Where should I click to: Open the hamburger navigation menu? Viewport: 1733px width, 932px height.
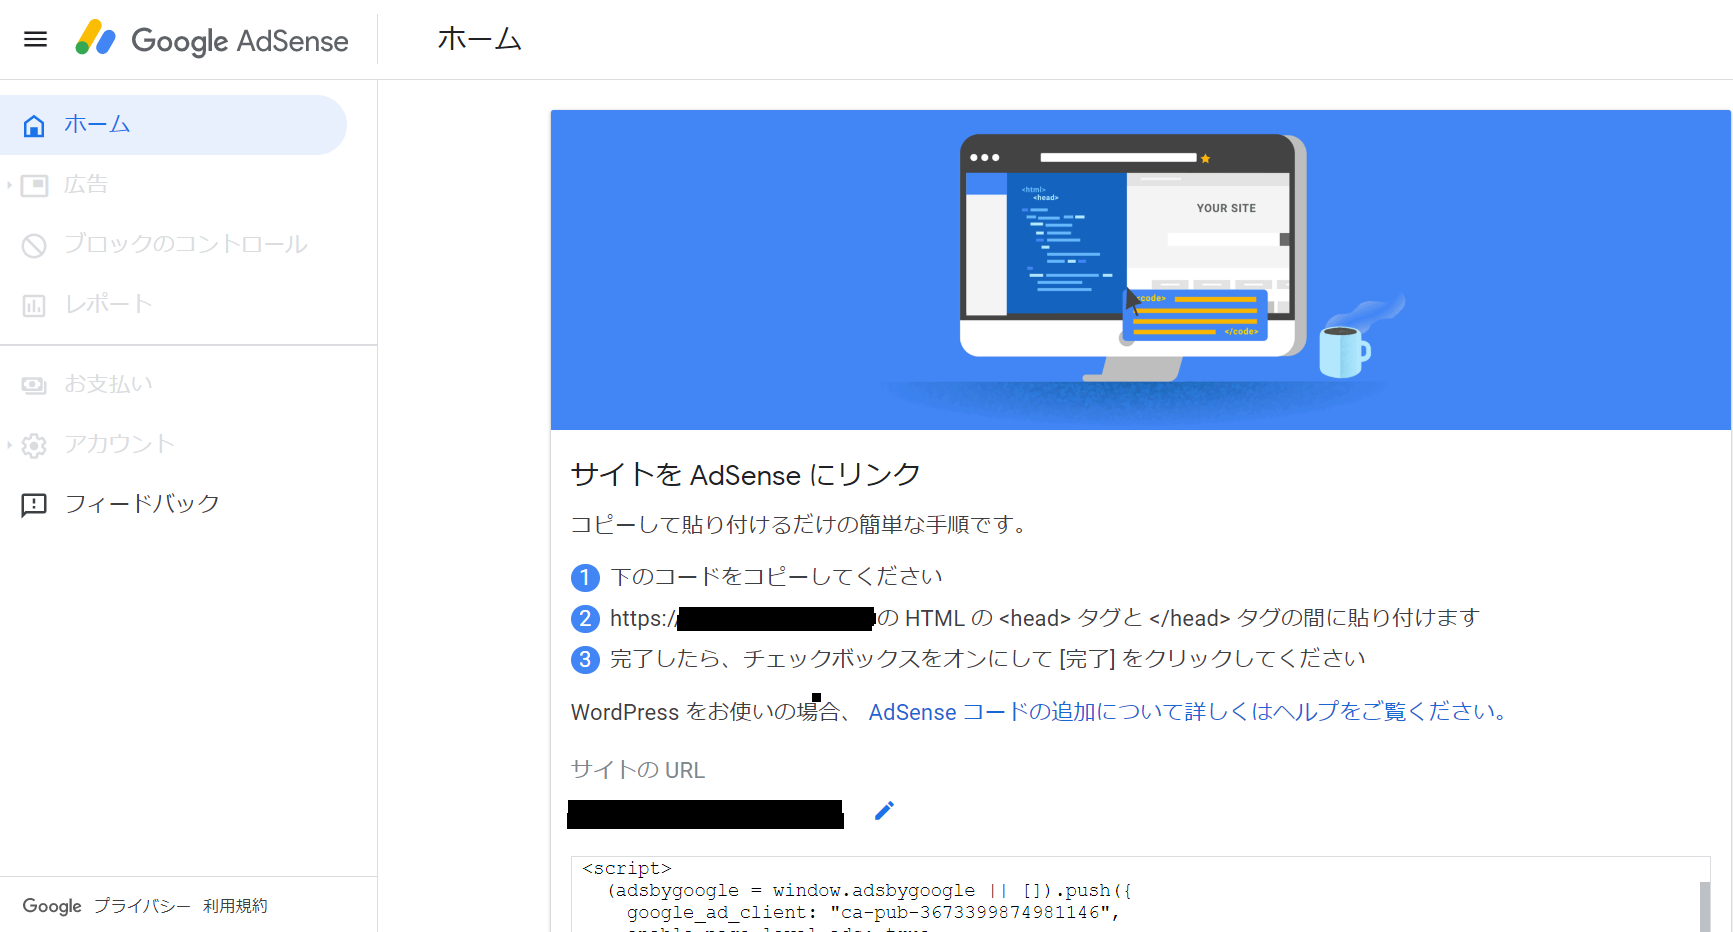(x=34, y=39)
